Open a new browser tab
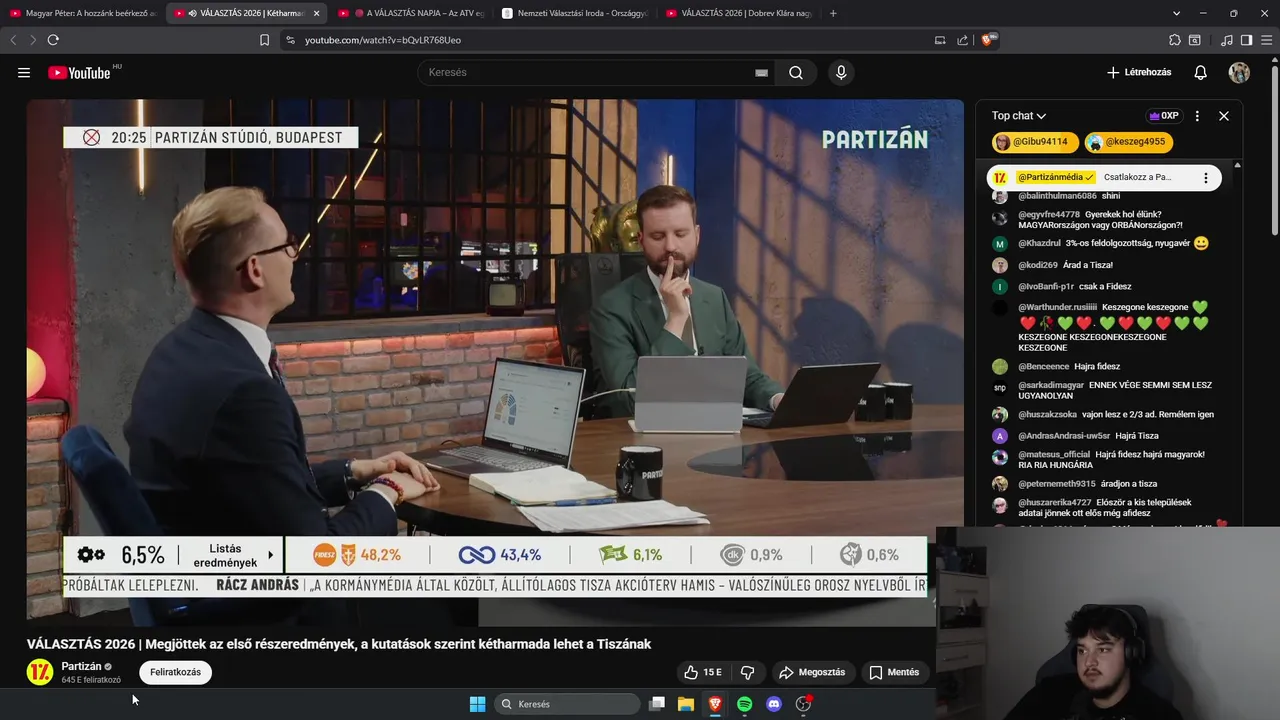Screen dimensions: 1280x720 833,13
